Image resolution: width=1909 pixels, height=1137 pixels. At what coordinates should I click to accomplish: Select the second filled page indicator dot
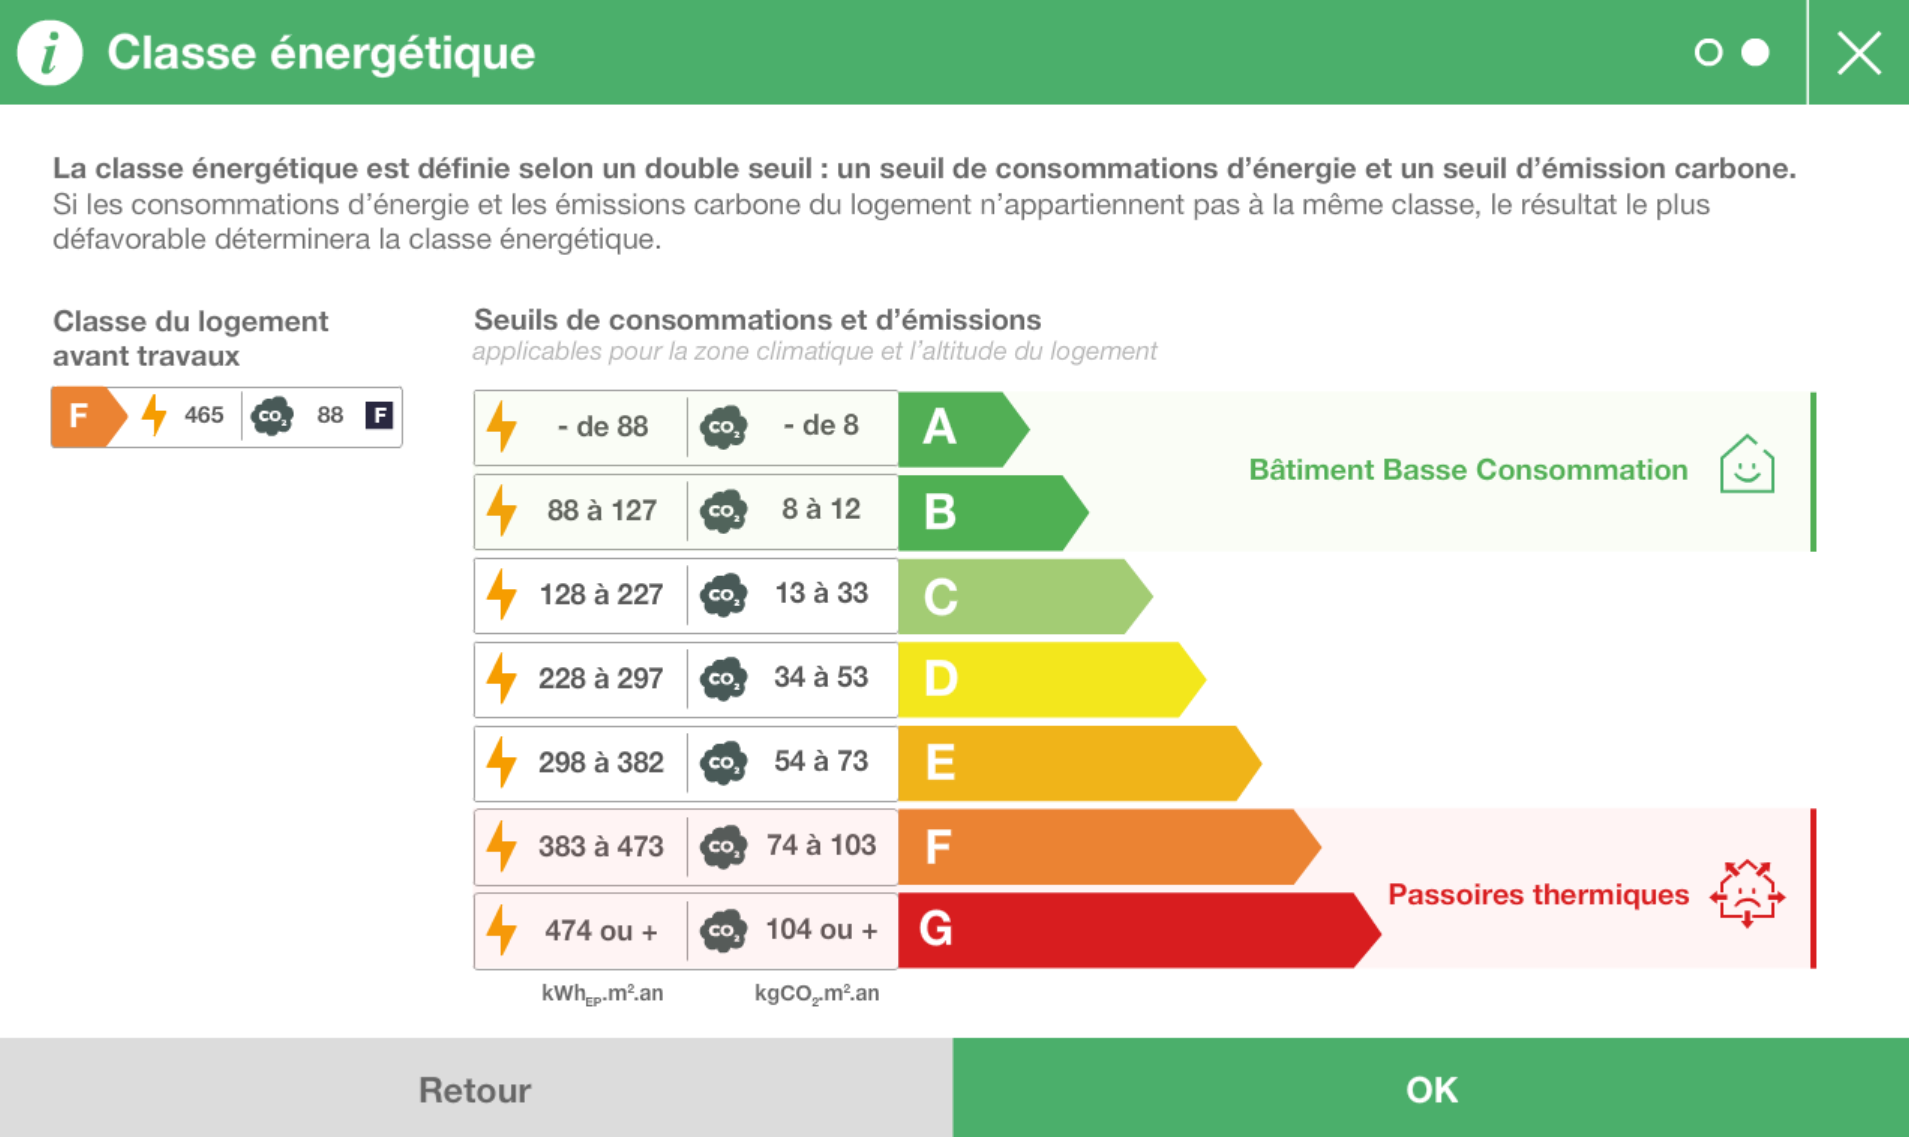pos(1755,52)
